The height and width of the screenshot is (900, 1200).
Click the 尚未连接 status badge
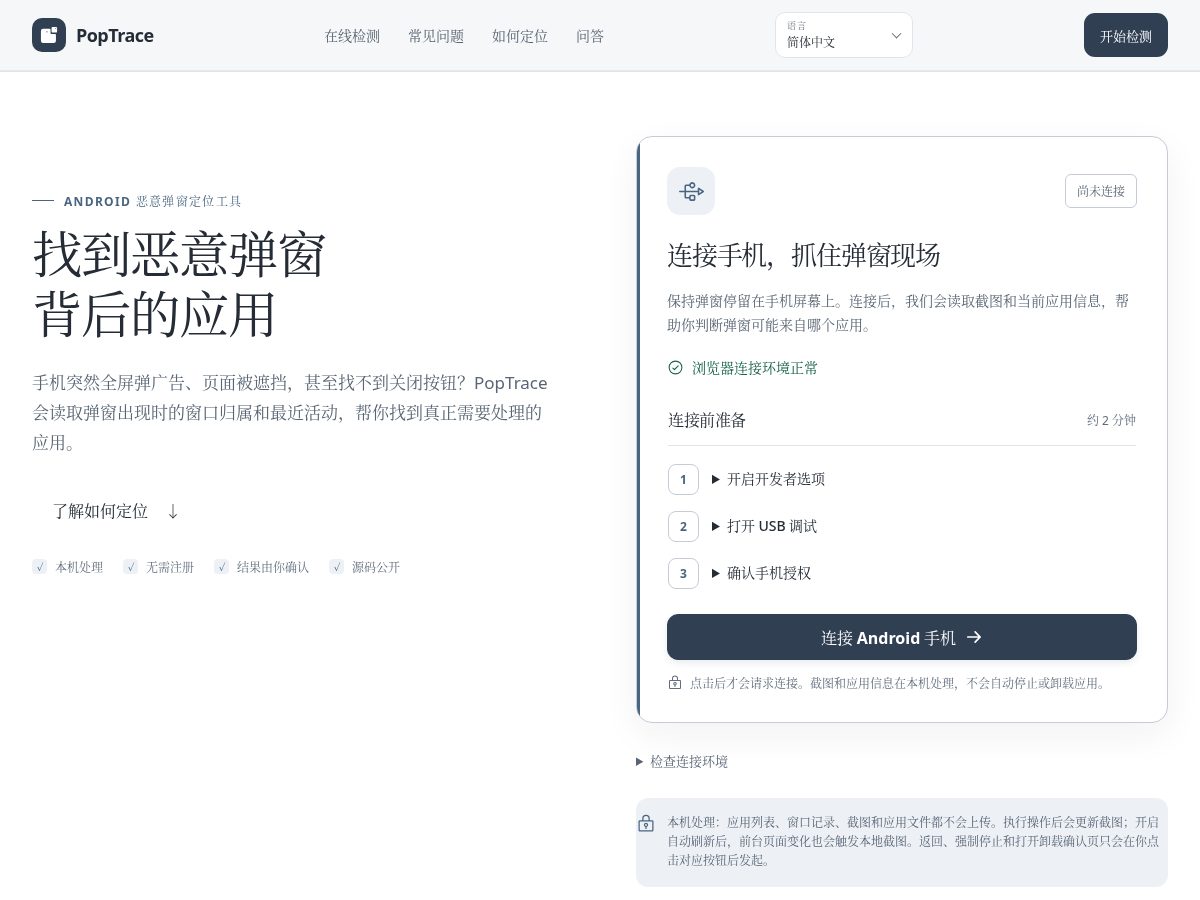coord(1101,191)
